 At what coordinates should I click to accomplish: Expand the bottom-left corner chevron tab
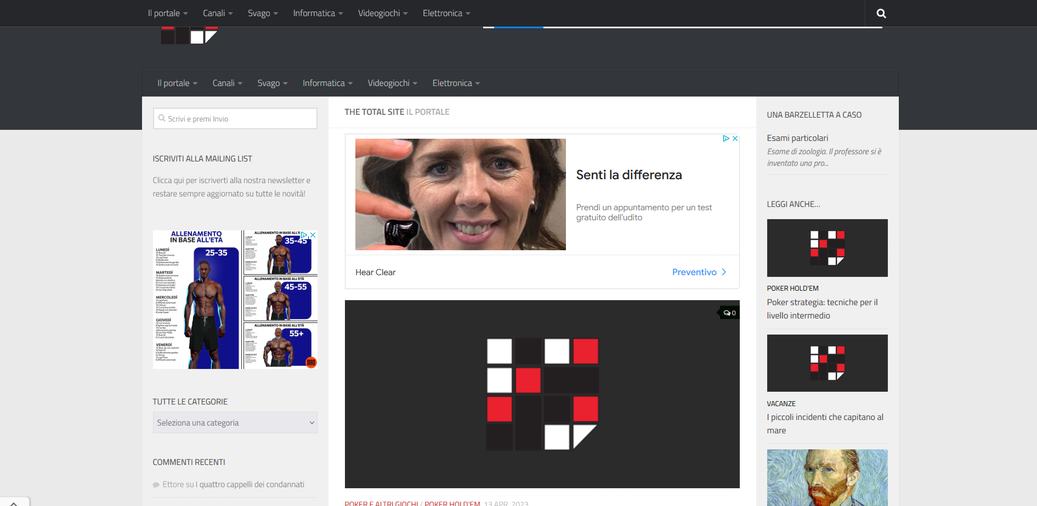coord(12,501)
